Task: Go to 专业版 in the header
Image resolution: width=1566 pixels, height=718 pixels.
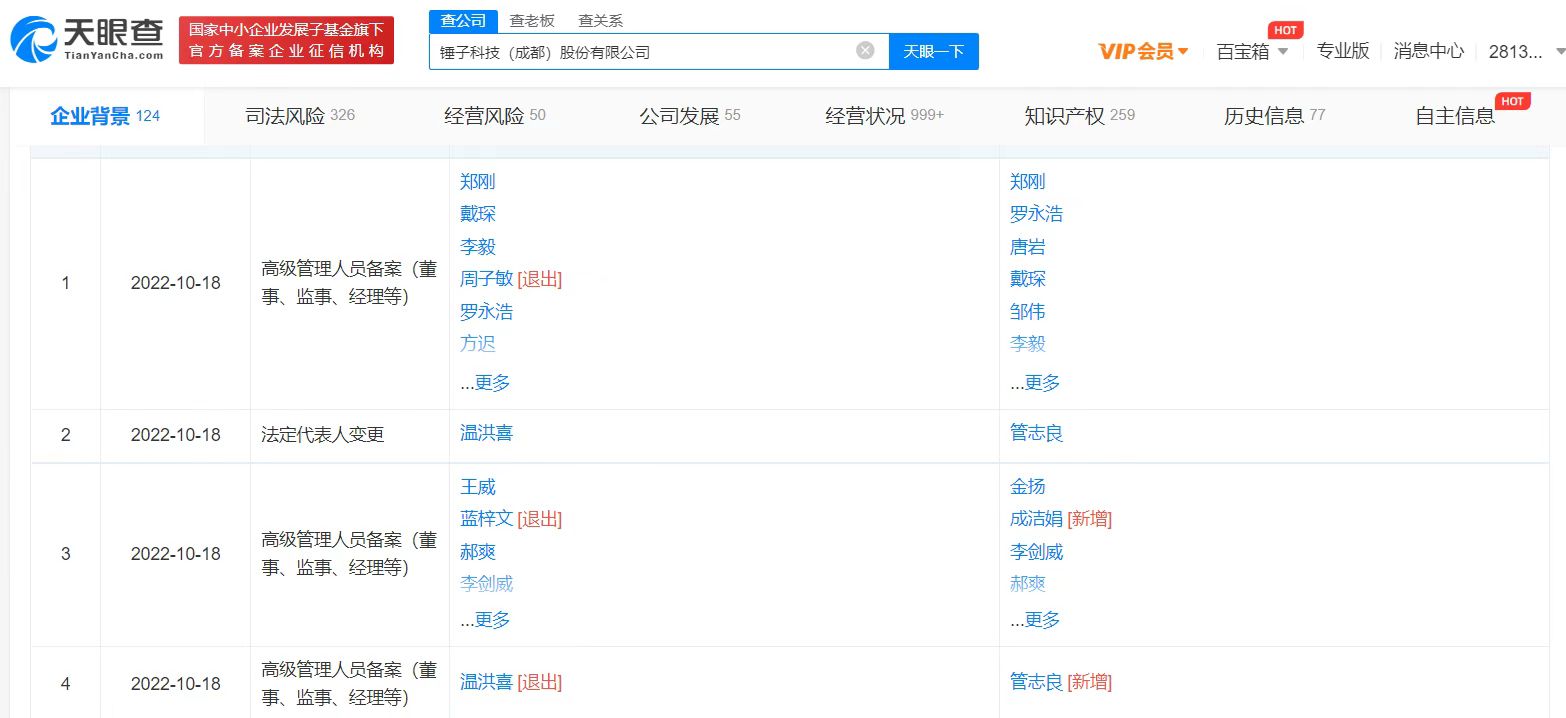Action: pyautogui.click(x=1342, y=51)
